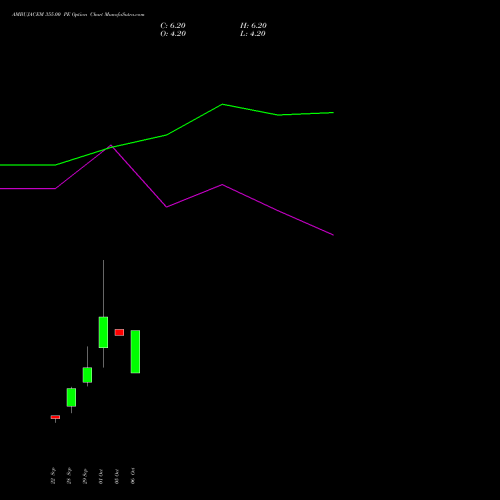Click the '03 Oct' date axis label

[x=117, y=476]
